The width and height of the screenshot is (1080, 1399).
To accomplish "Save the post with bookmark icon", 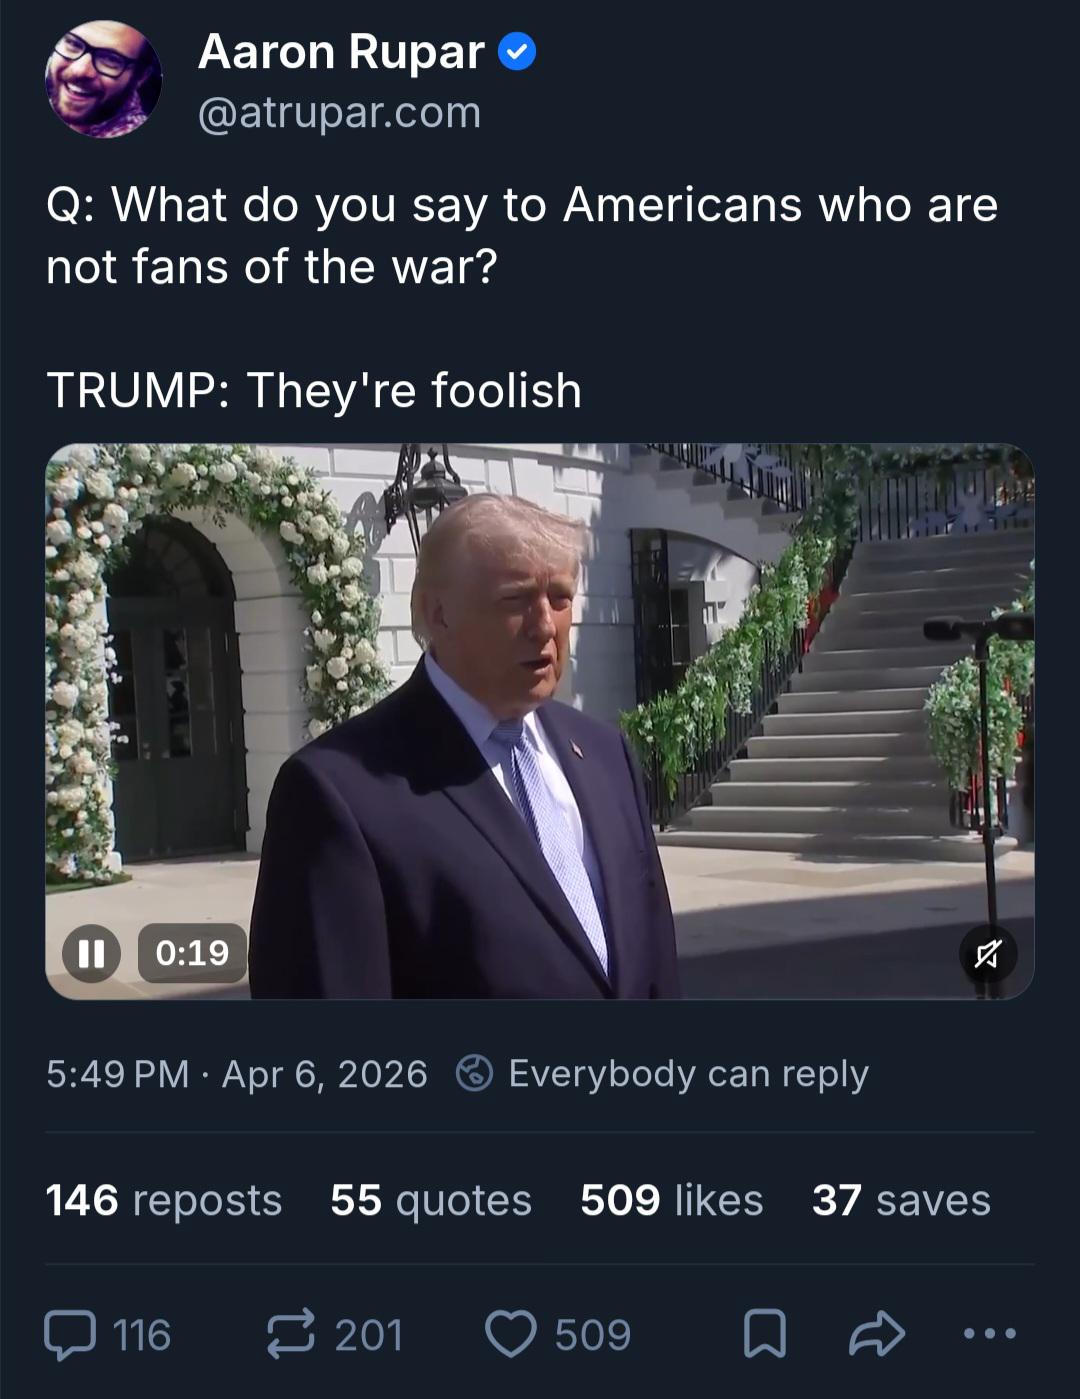I will pyautogui.click(x=765, y=1335).
